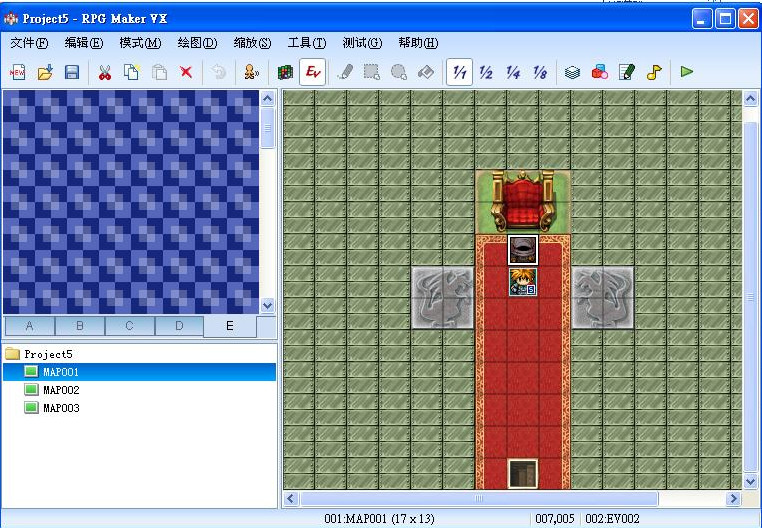Open the 帮助(H) menu
The width and height of the screenshot is (762, 528).
click(418, 43)
